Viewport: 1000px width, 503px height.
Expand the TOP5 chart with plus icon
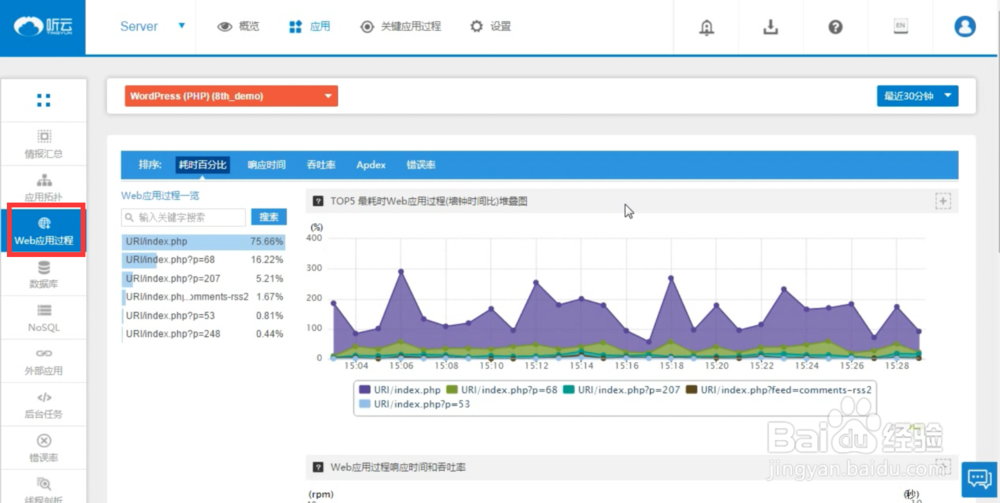(943, 201)
